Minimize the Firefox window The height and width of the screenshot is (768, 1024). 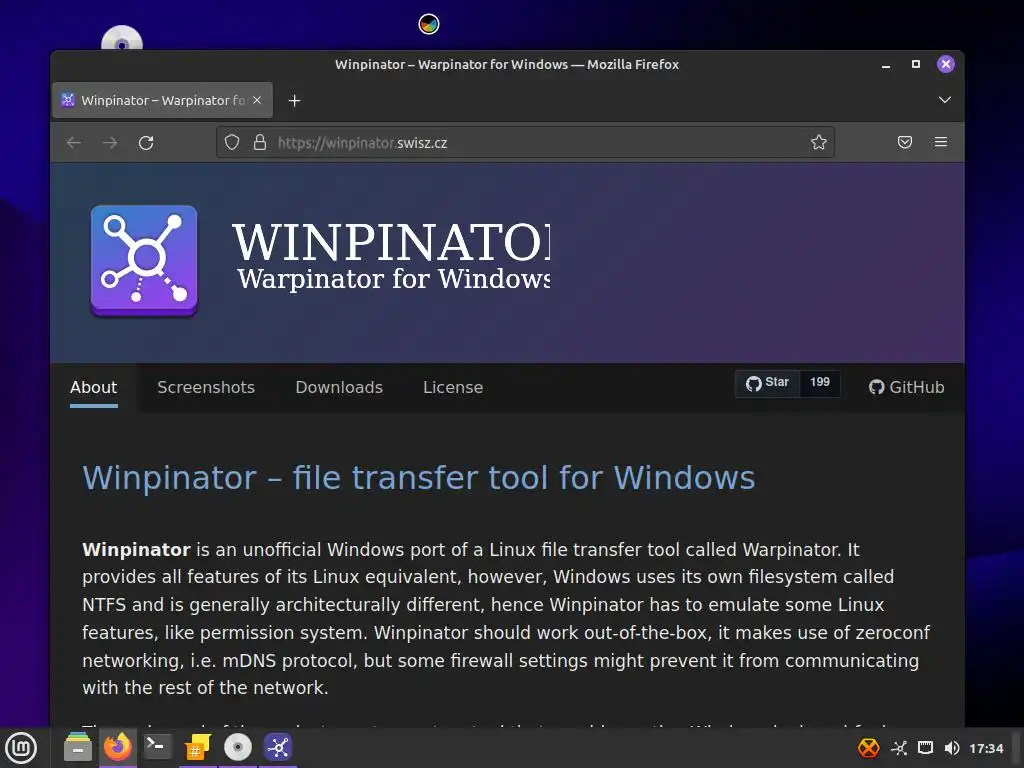tap(886, 65)
